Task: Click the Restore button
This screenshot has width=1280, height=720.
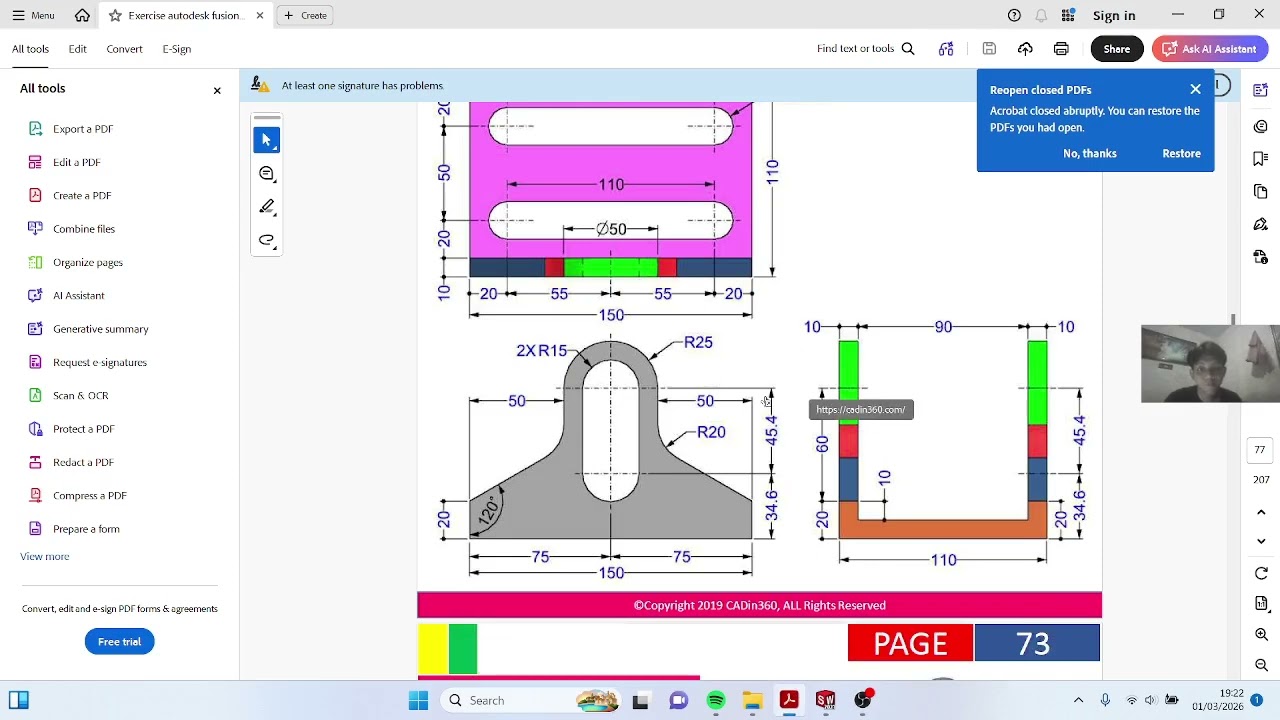Action: click(1181, 153)
